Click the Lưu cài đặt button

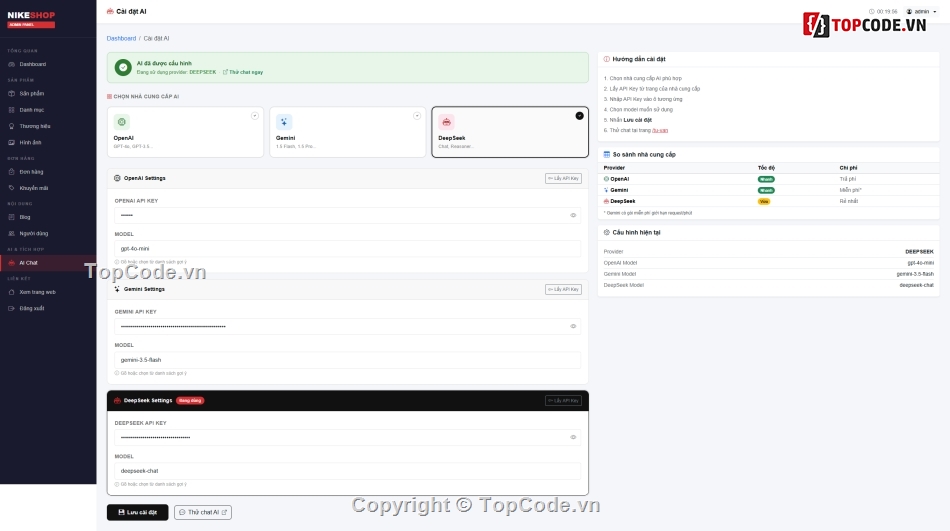click(138, 512)
